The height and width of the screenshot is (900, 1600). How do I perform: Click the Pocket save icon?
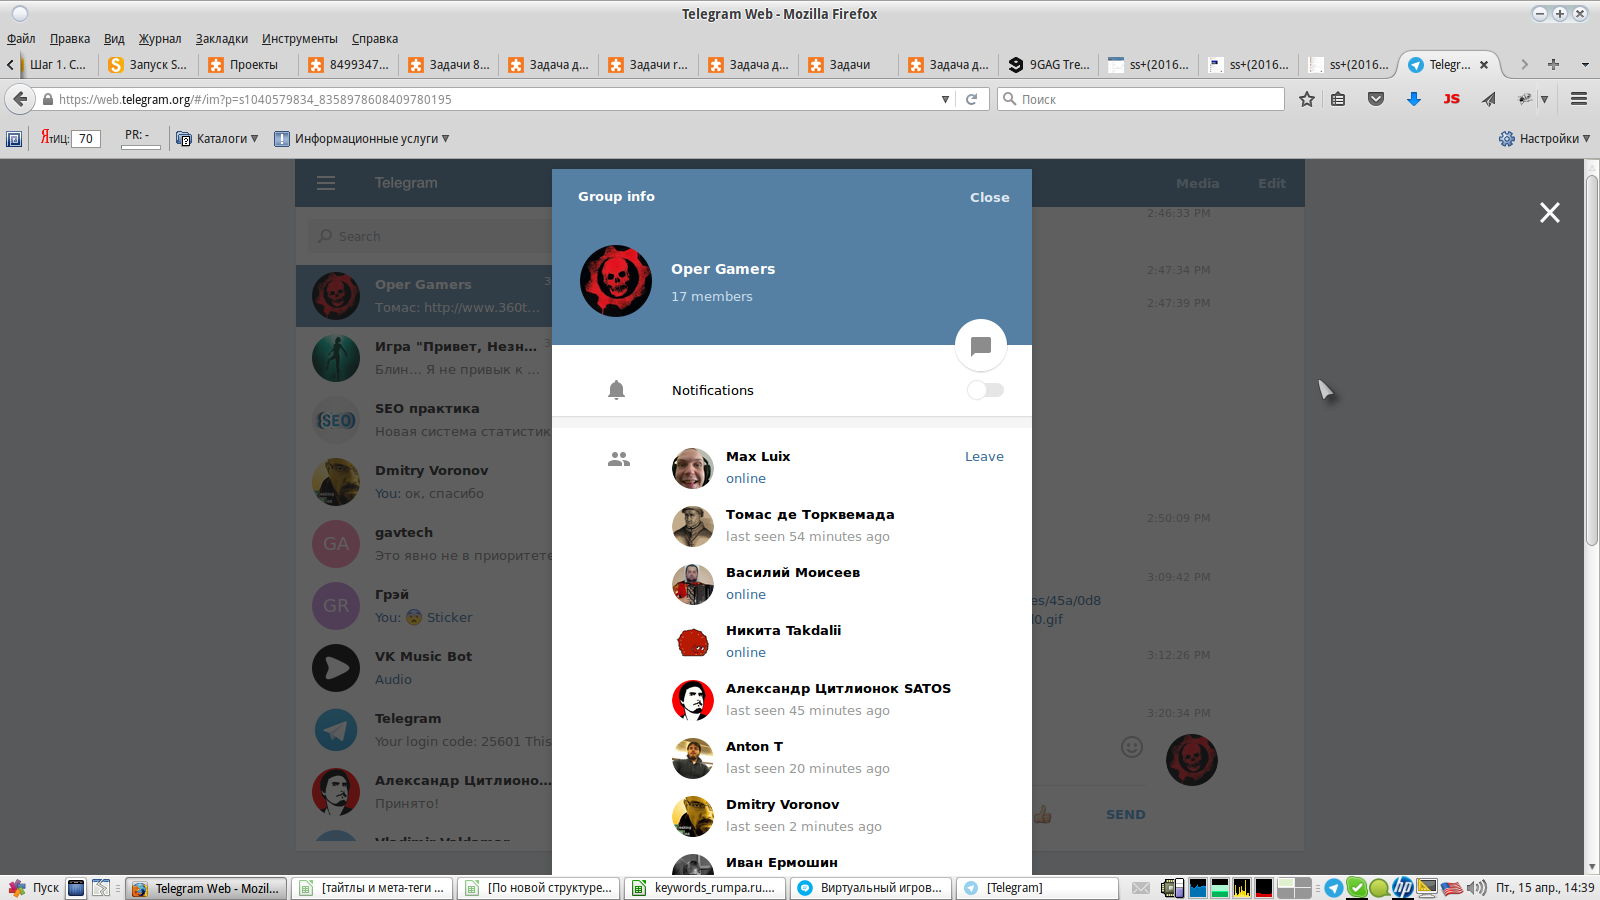(1376, 99)
